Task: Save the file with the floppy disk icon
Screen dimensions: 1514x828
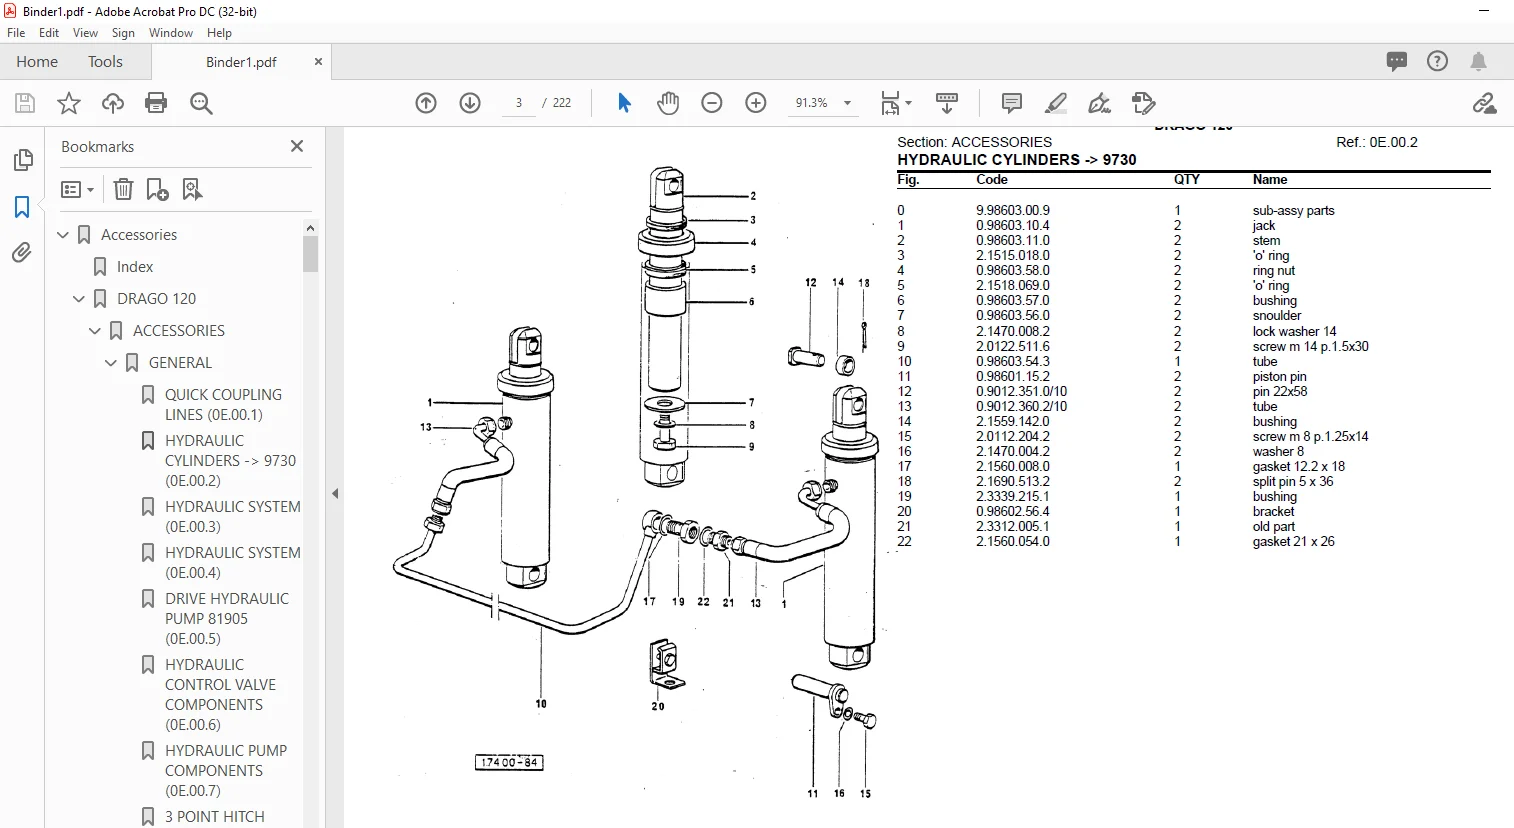Action: click(x=25, y=103)
